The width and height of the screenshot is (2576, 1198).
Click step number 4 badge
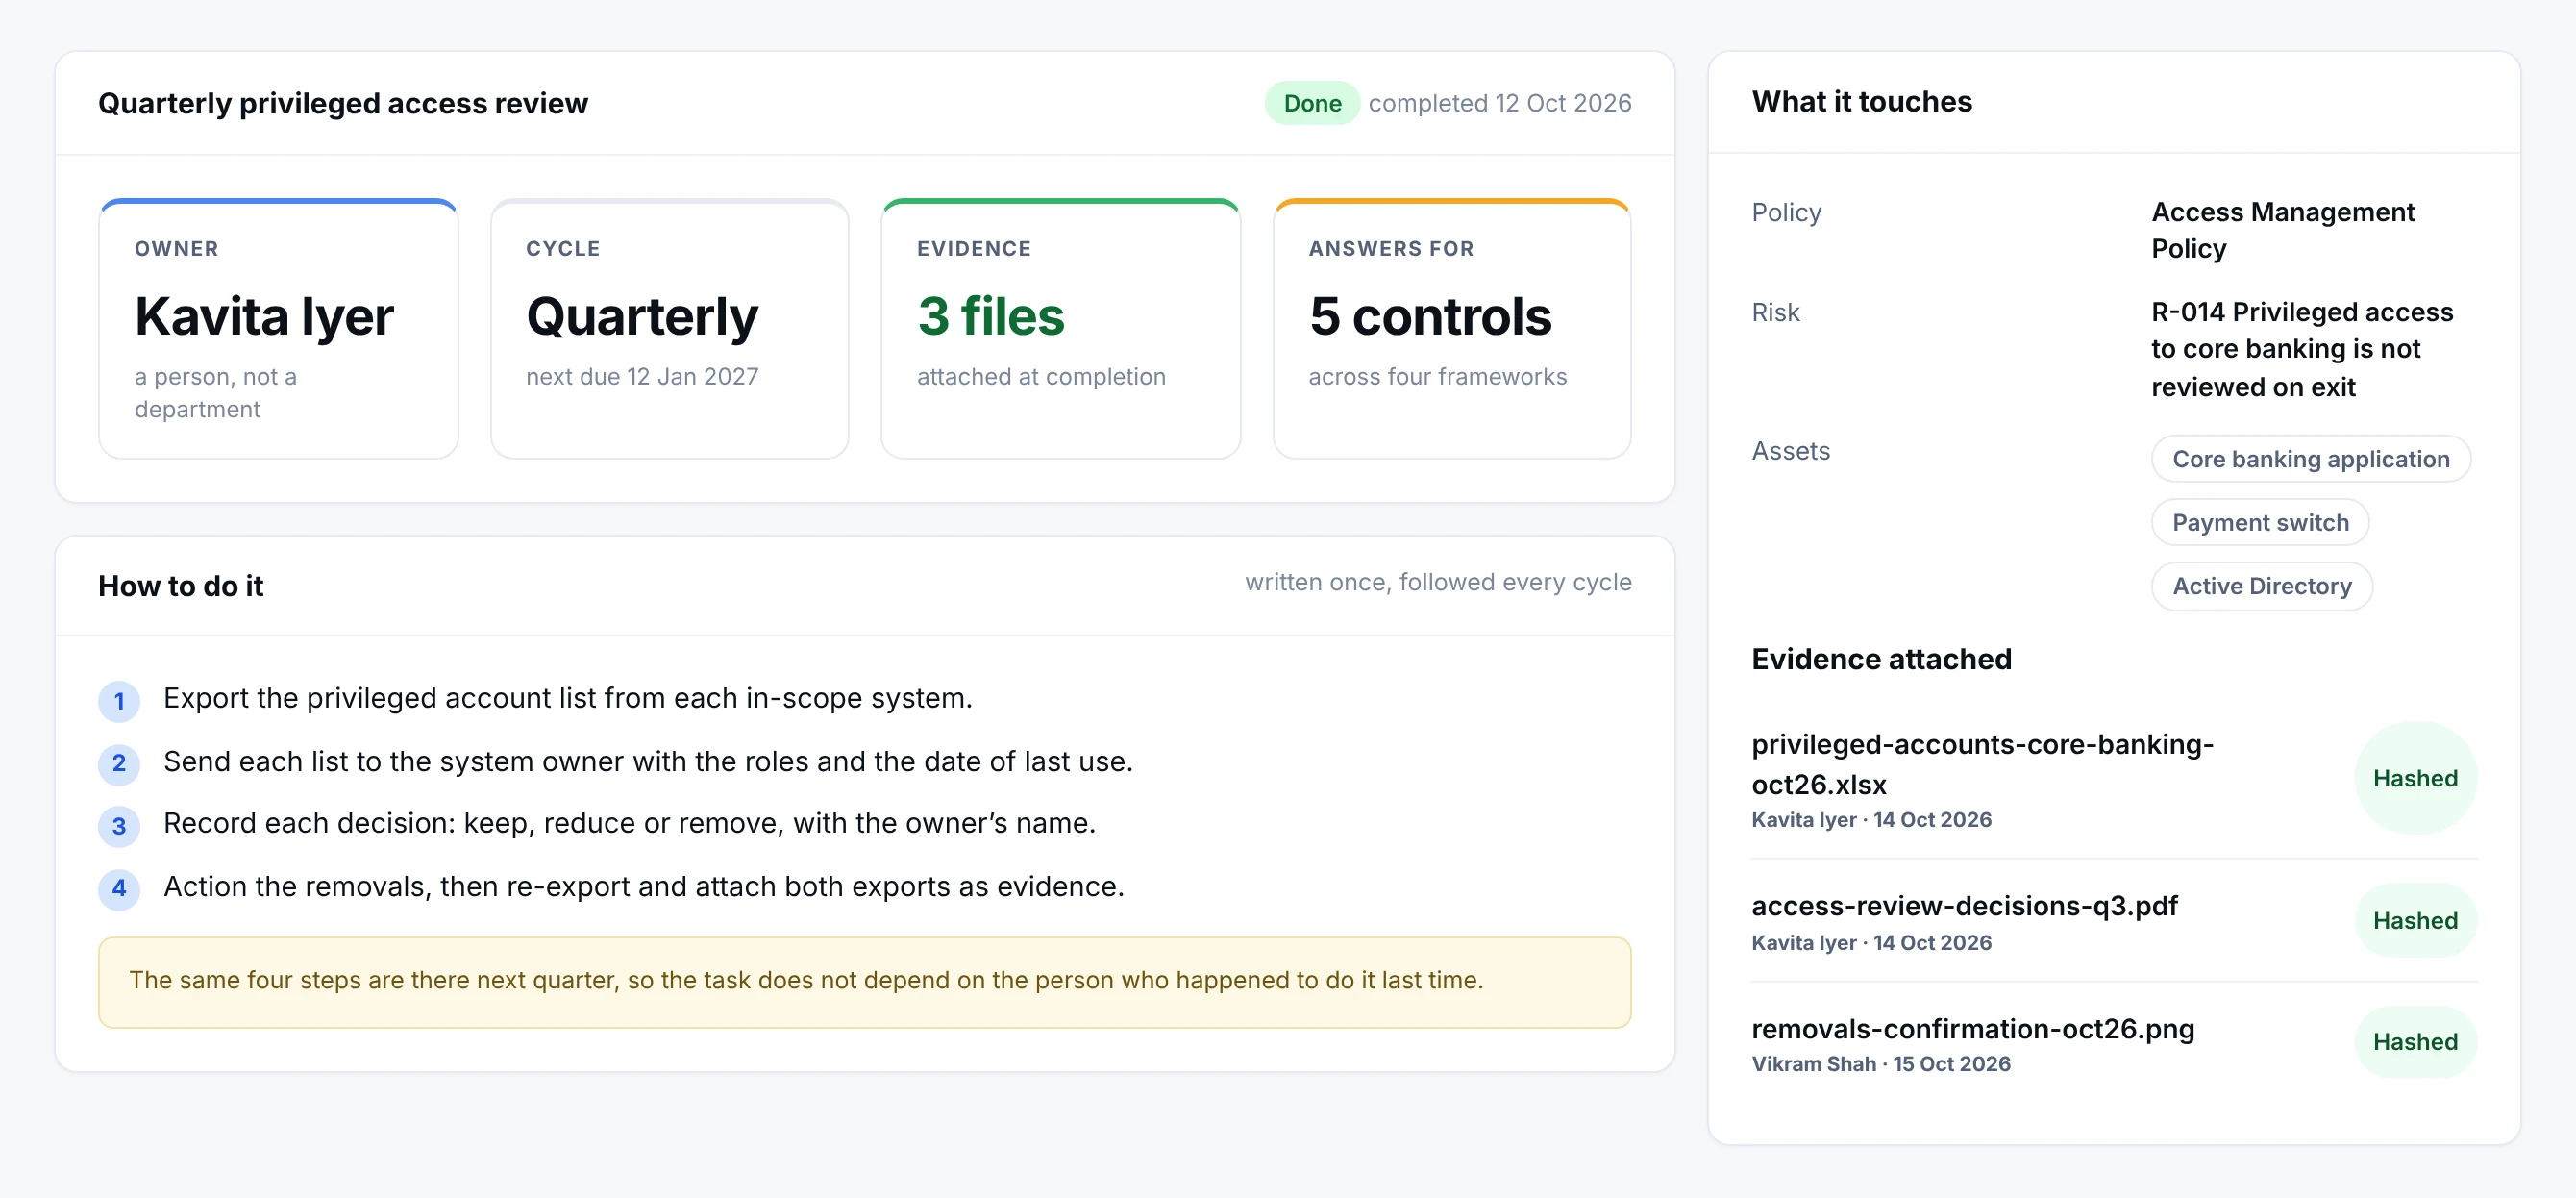[x=119, y=888]
